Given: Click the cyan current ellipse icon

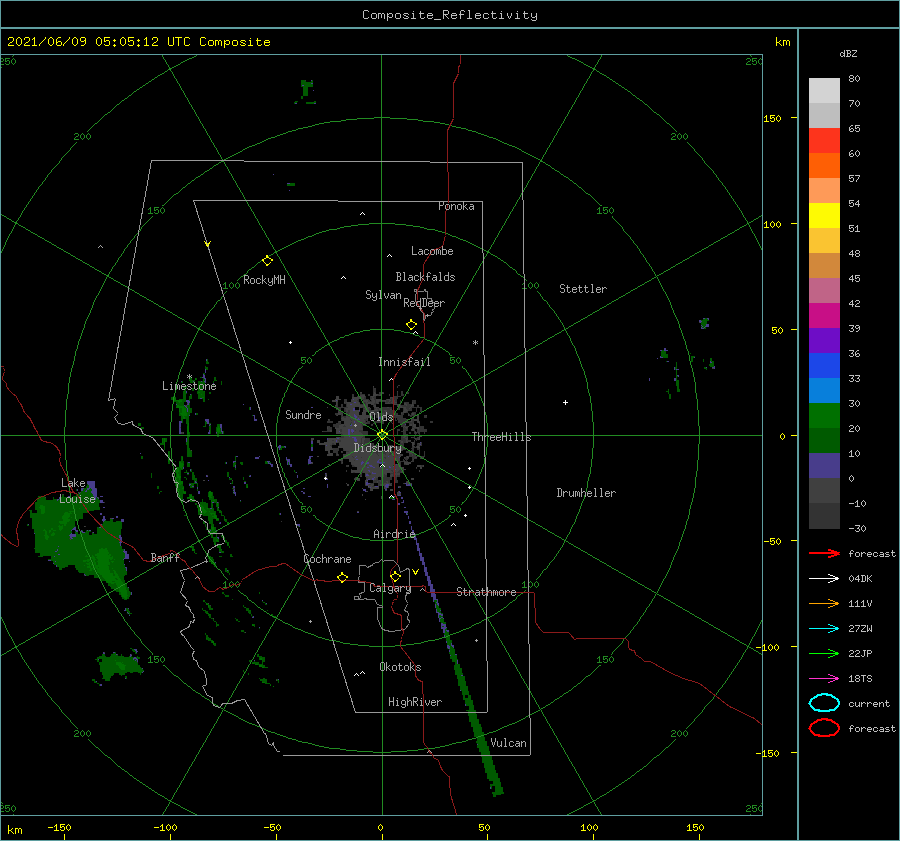Looking at the screenshot, I should coord(824,703).
